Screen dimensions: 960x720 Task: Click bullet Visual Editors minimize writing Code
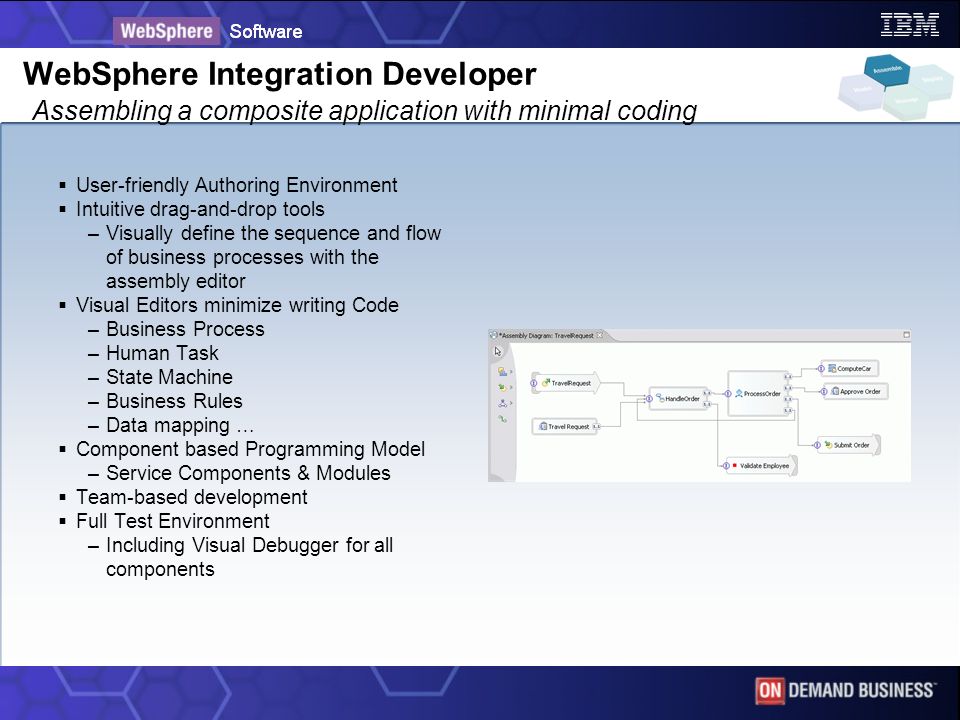[x=237, y=305]
